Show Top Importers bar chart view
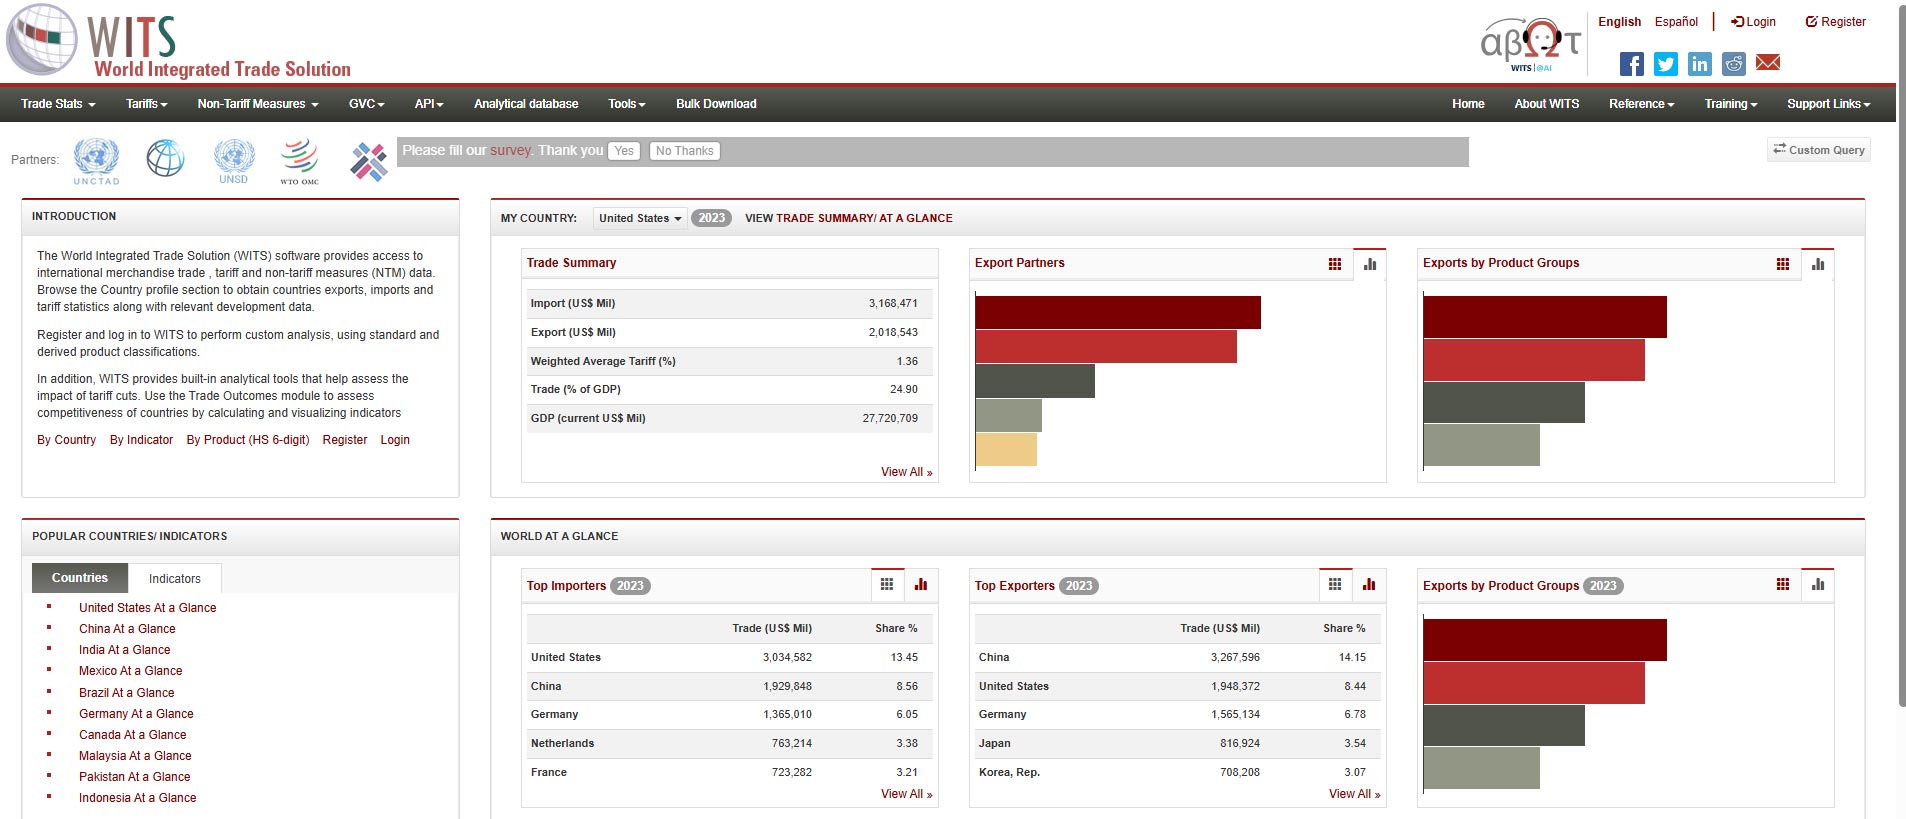The image size is (1906, 819). (921, 585)
